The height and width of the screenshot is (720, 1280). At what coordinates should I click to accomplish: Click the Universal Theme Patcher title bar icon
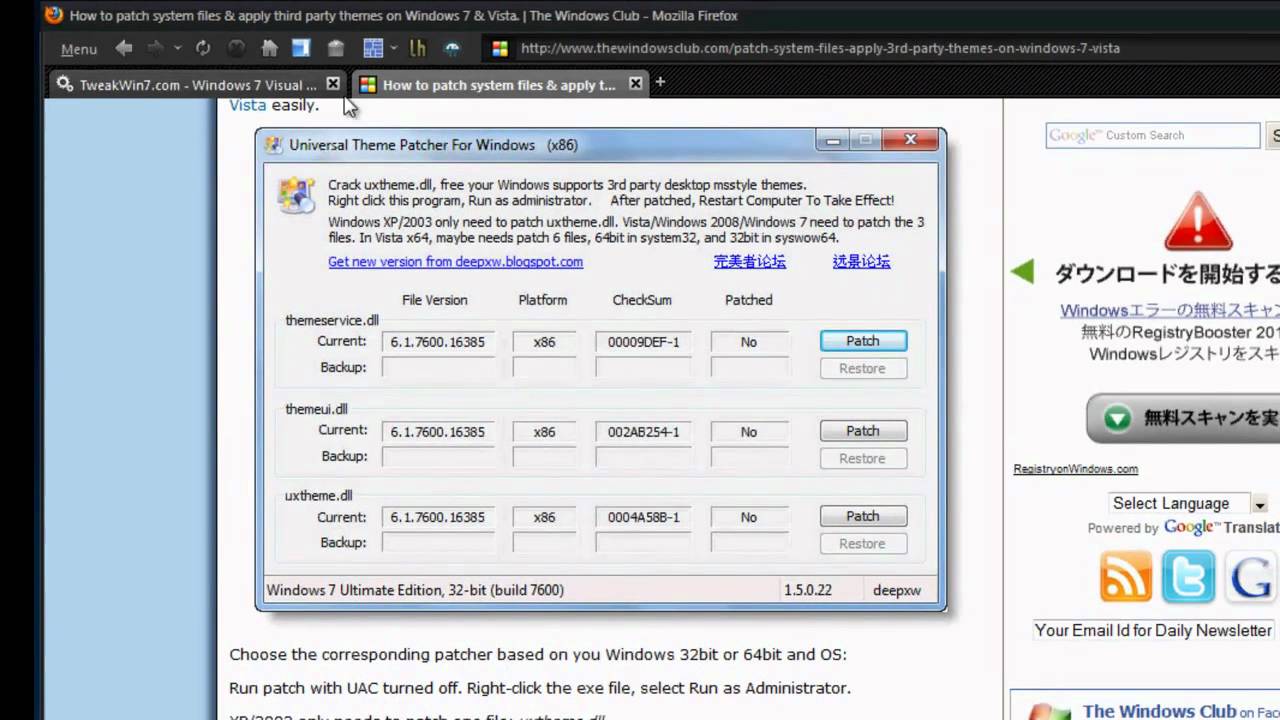274,145
